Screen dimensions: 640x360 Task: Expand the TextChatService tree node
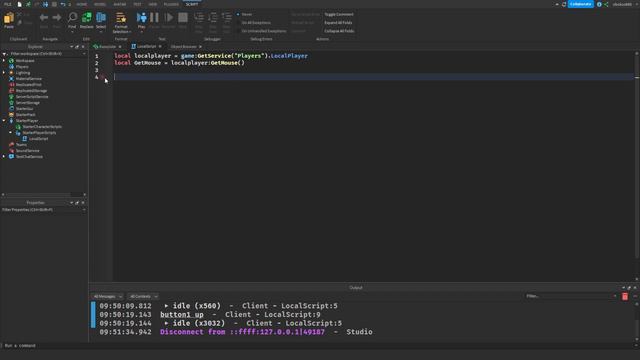click(x=4, y=156)
